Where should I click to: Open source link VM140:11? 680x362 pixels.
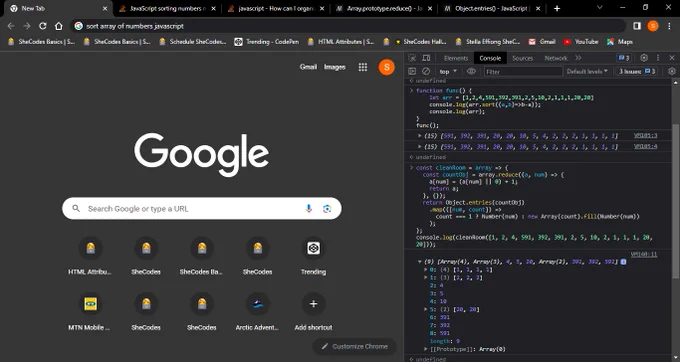(x=644, y=254)
